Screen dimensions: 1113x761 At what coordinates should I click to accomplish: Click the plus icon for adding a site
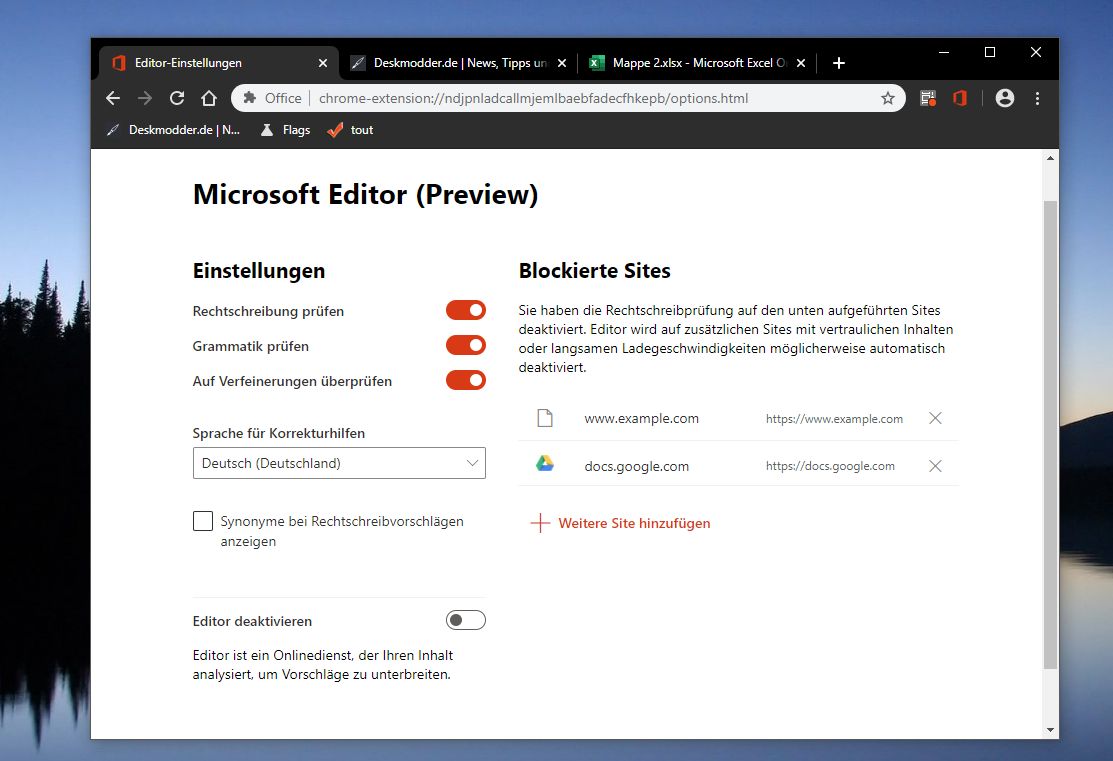[540, 523]
